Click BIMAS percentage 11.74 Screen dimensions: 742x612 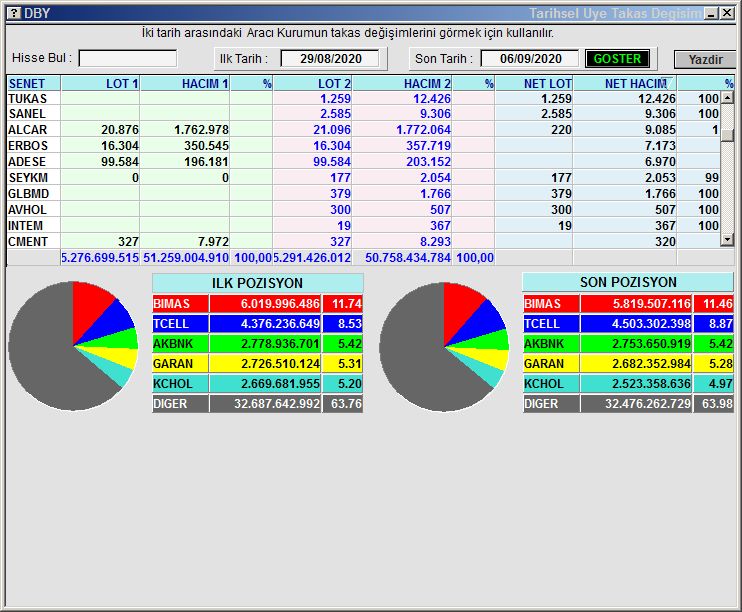coord(347,303)
